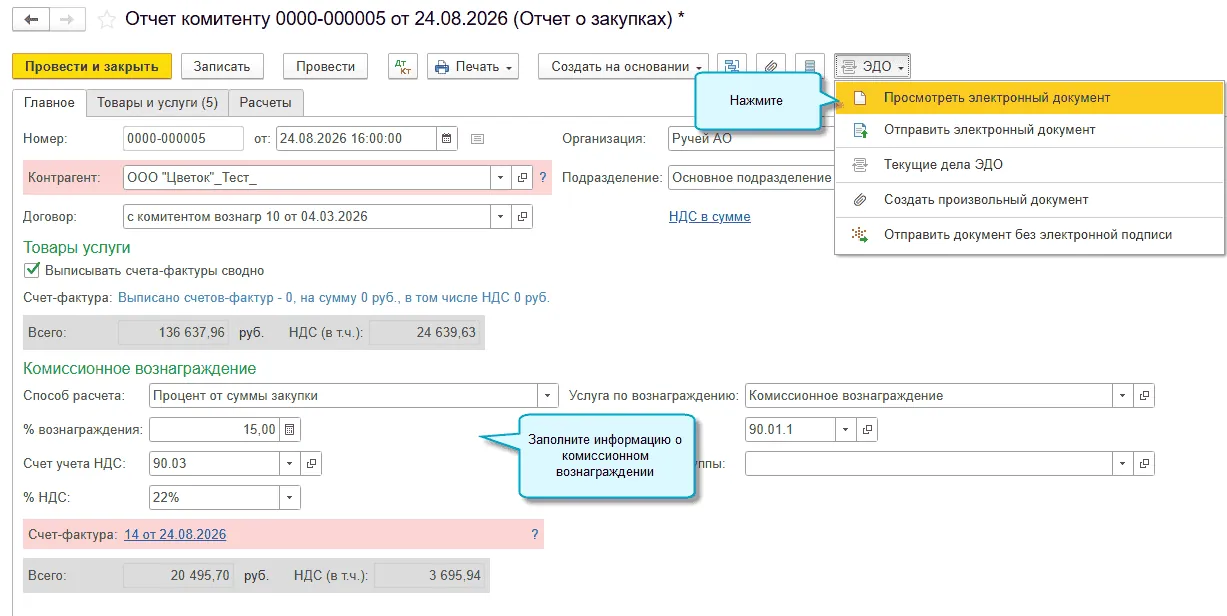Click into the Номер field
Screen dimensions: 1227x616
183,139
